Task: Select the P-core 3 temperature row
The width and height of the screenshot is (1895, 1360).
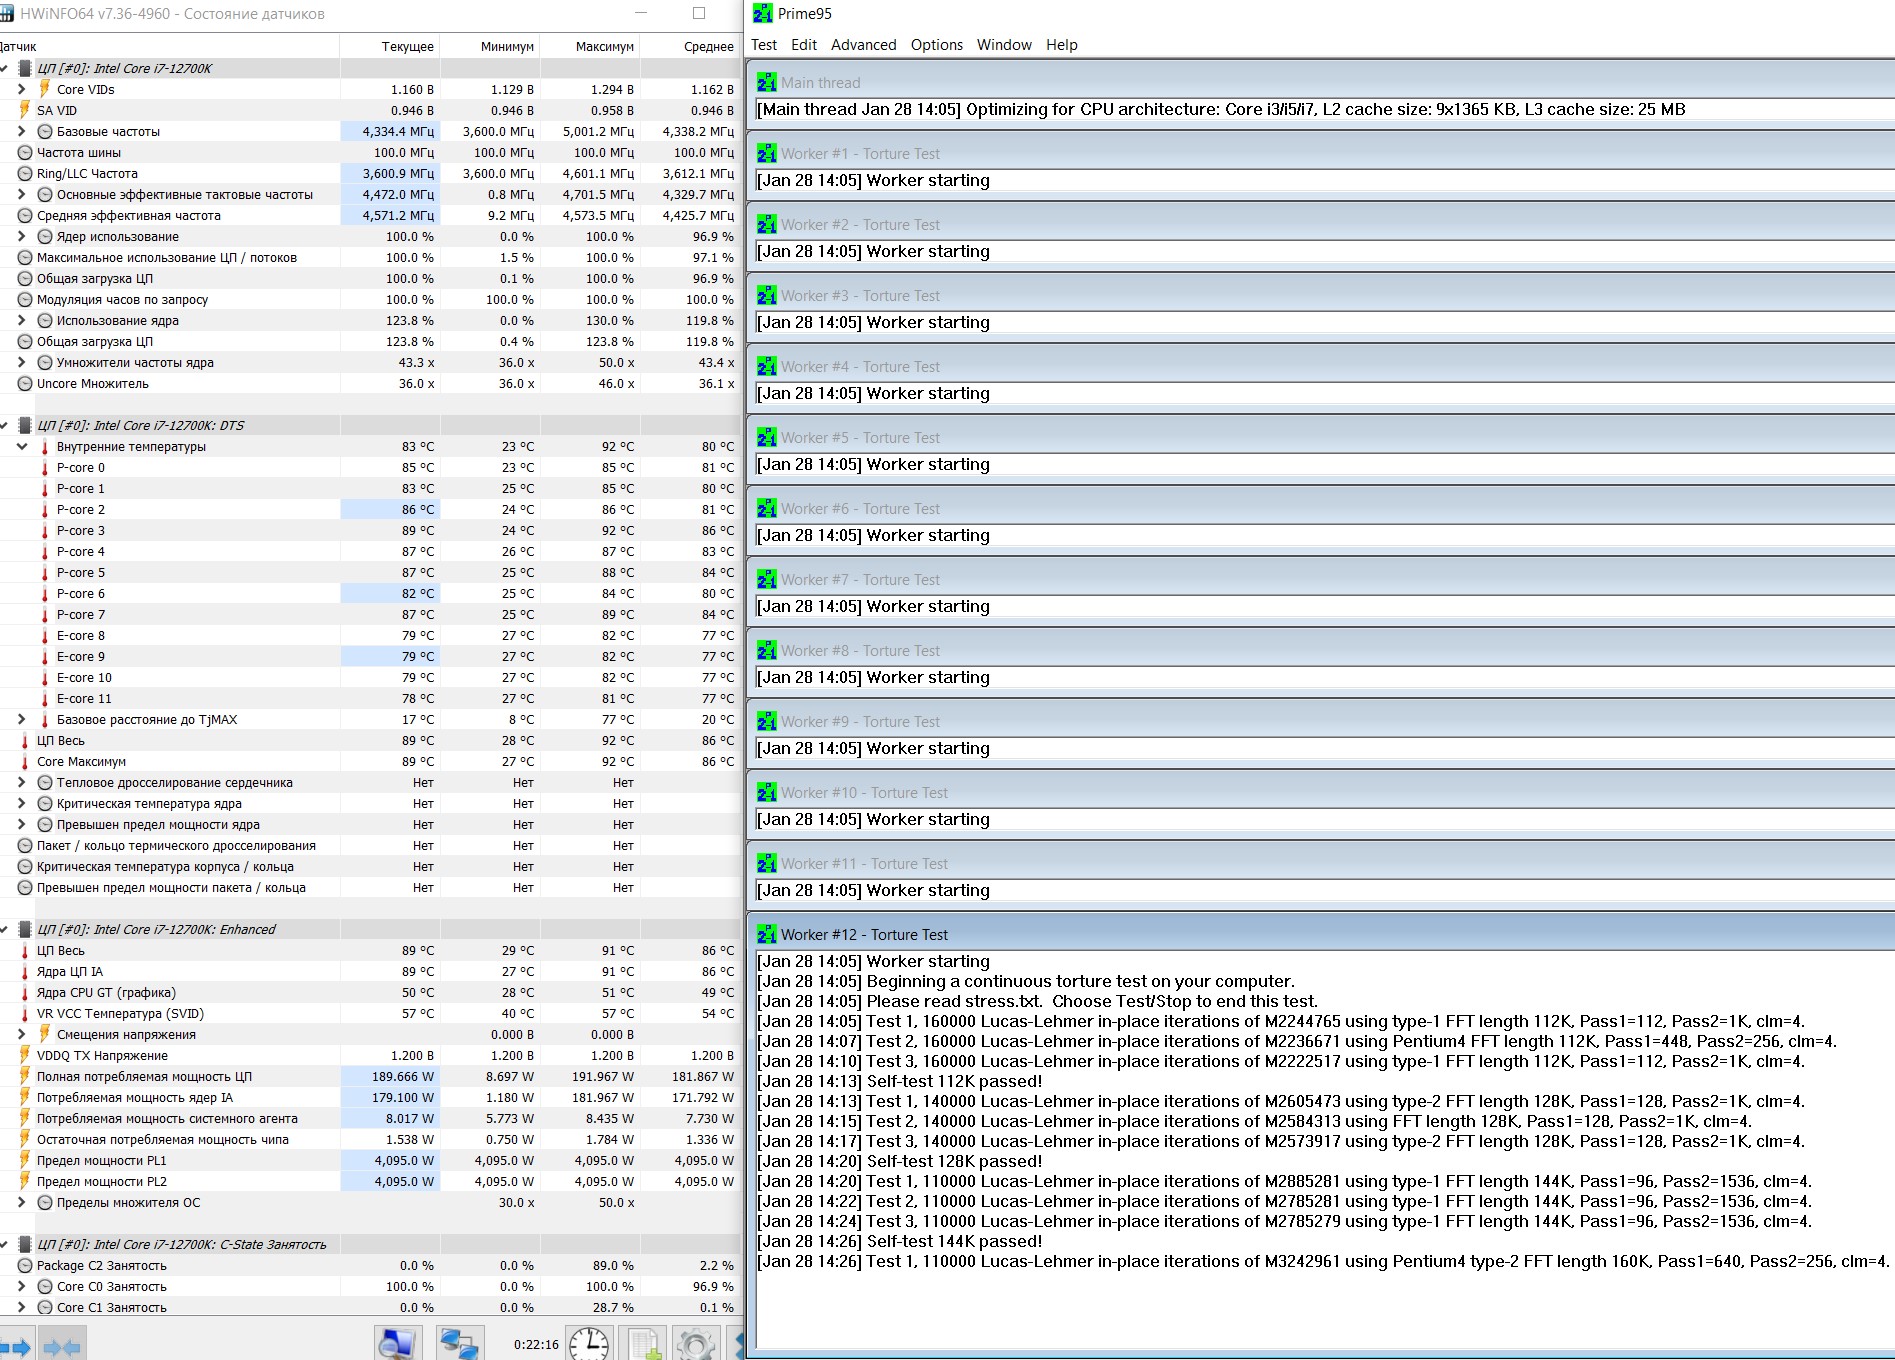Action: point(370,530)
